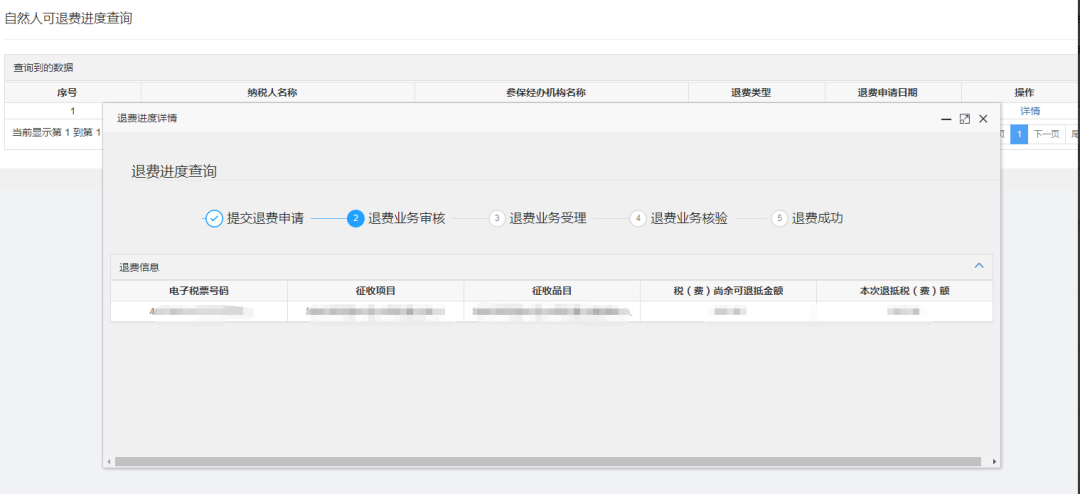Select the 征收项目 column header
The height and width of the screenshot is (494, 1080).
tap(375, 291)
